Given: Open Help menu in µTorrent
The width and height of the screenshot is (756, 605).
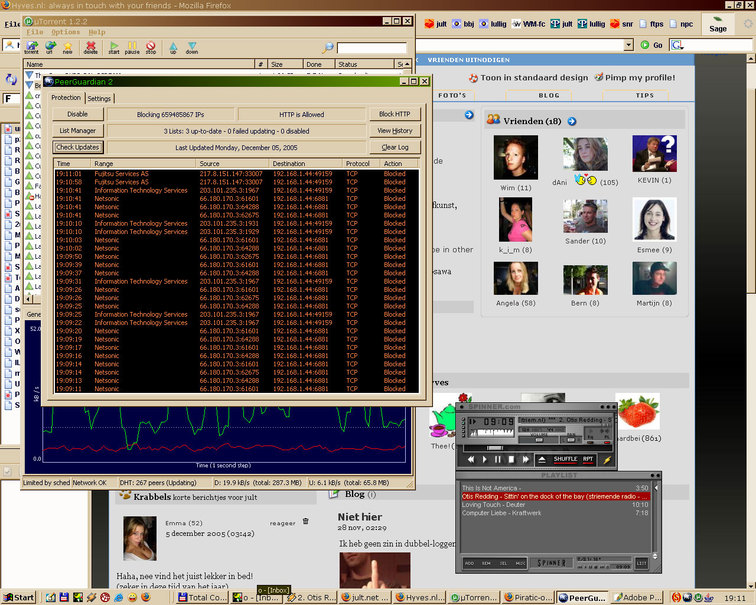Looking at the screenshot, I should coord(96,32).
